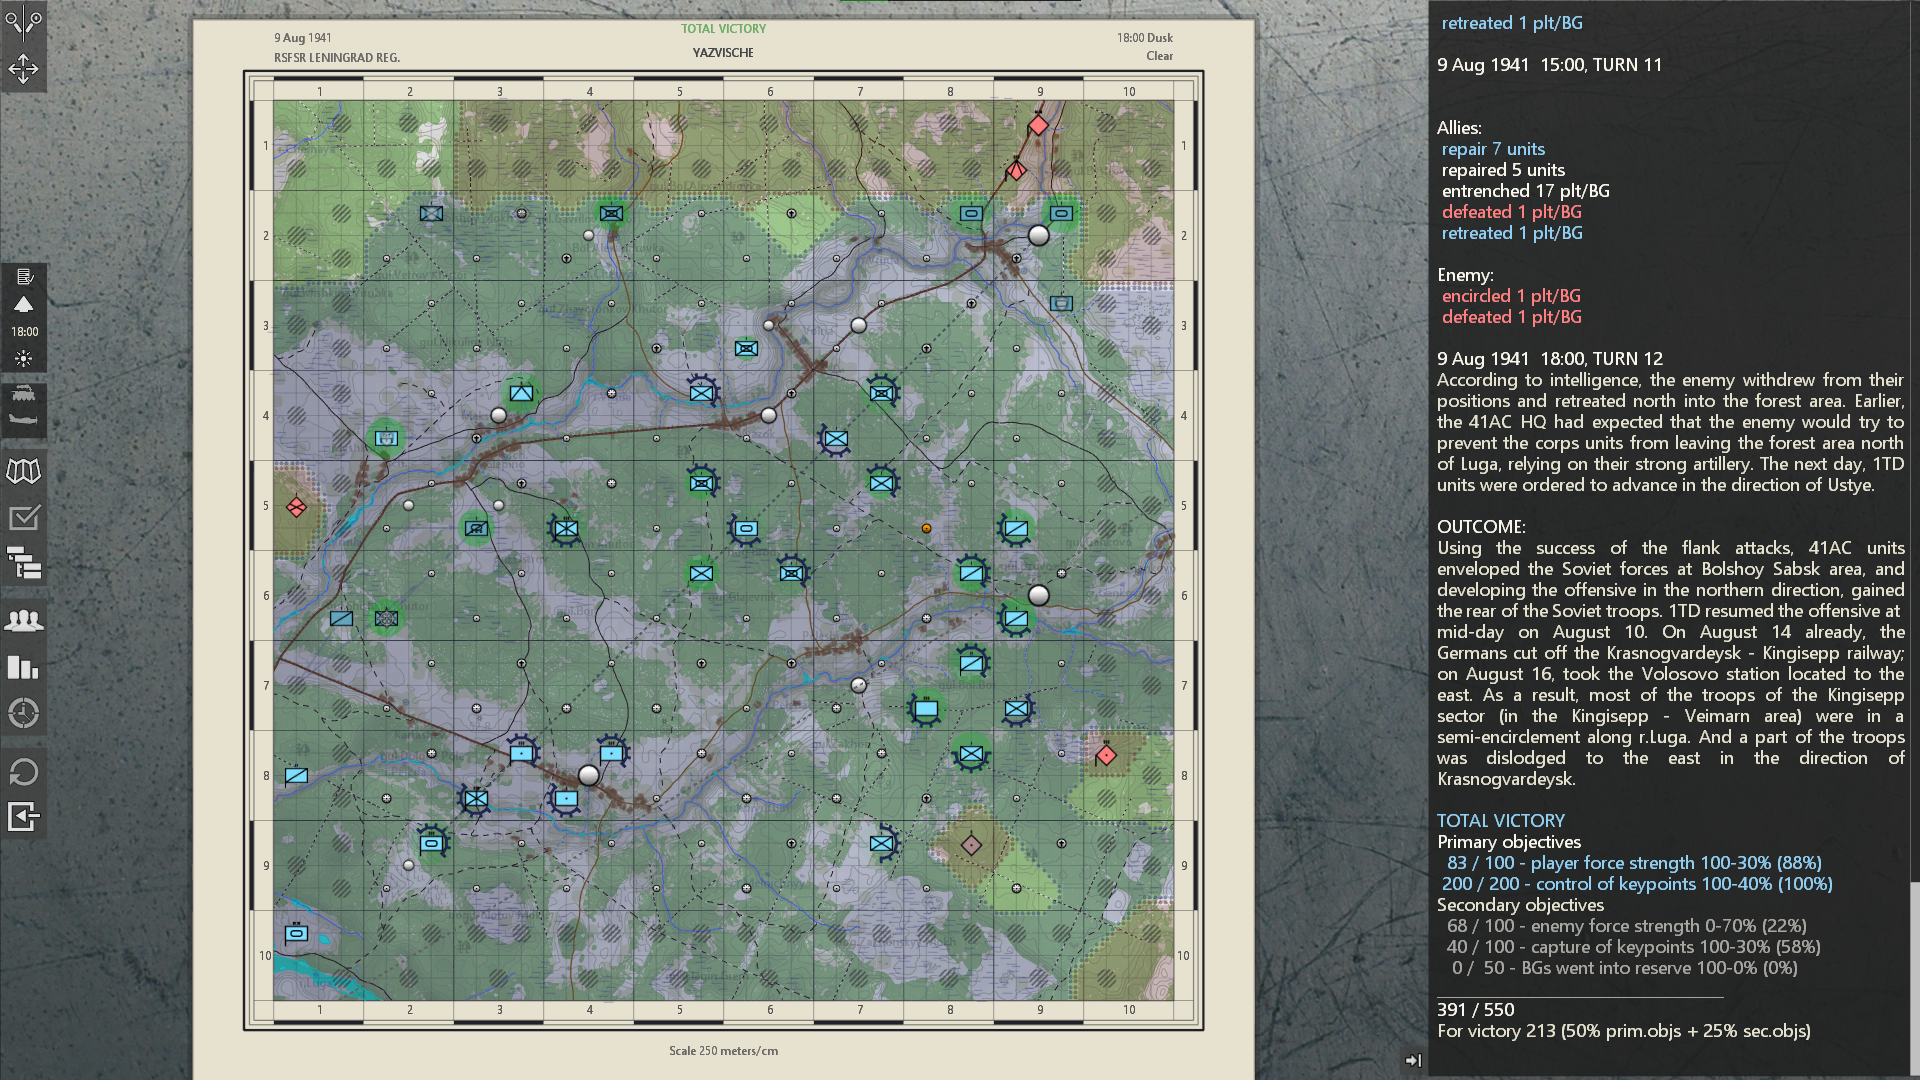Toggle the sun daylight icon
1920x1080 pixels.
coord(24,358)
